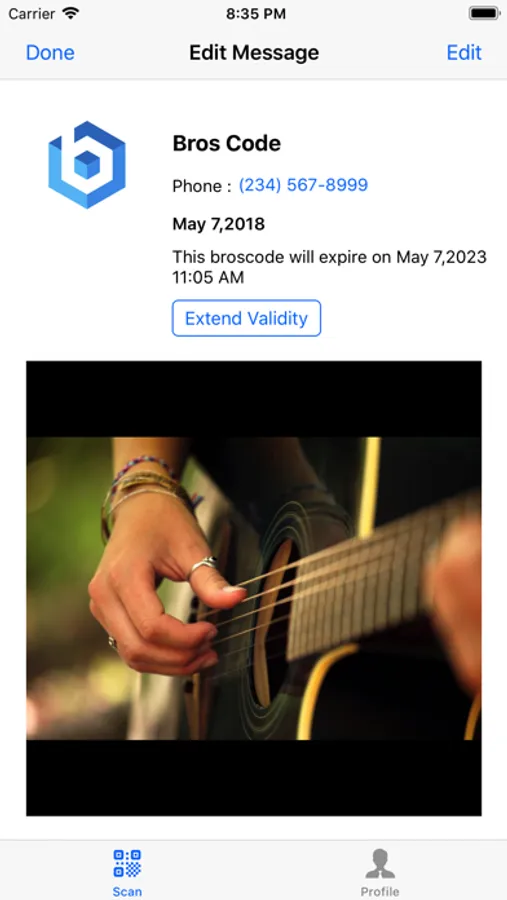Image resolution: width=507 pixels, height=900 pixels.
Task: Open the Profile person silhouette icon
Action: (380, 864)
